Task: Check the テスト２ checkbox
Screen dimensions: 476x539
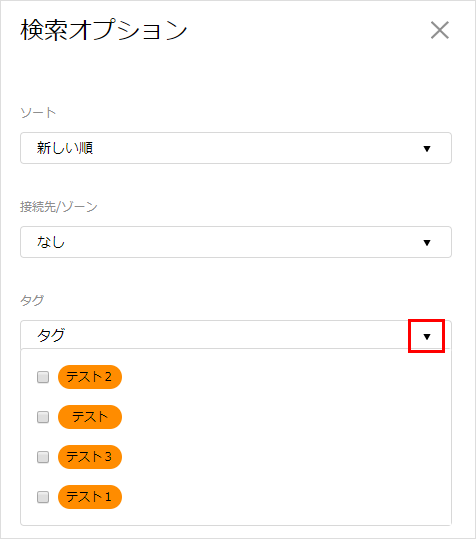Action: (43, 377)
